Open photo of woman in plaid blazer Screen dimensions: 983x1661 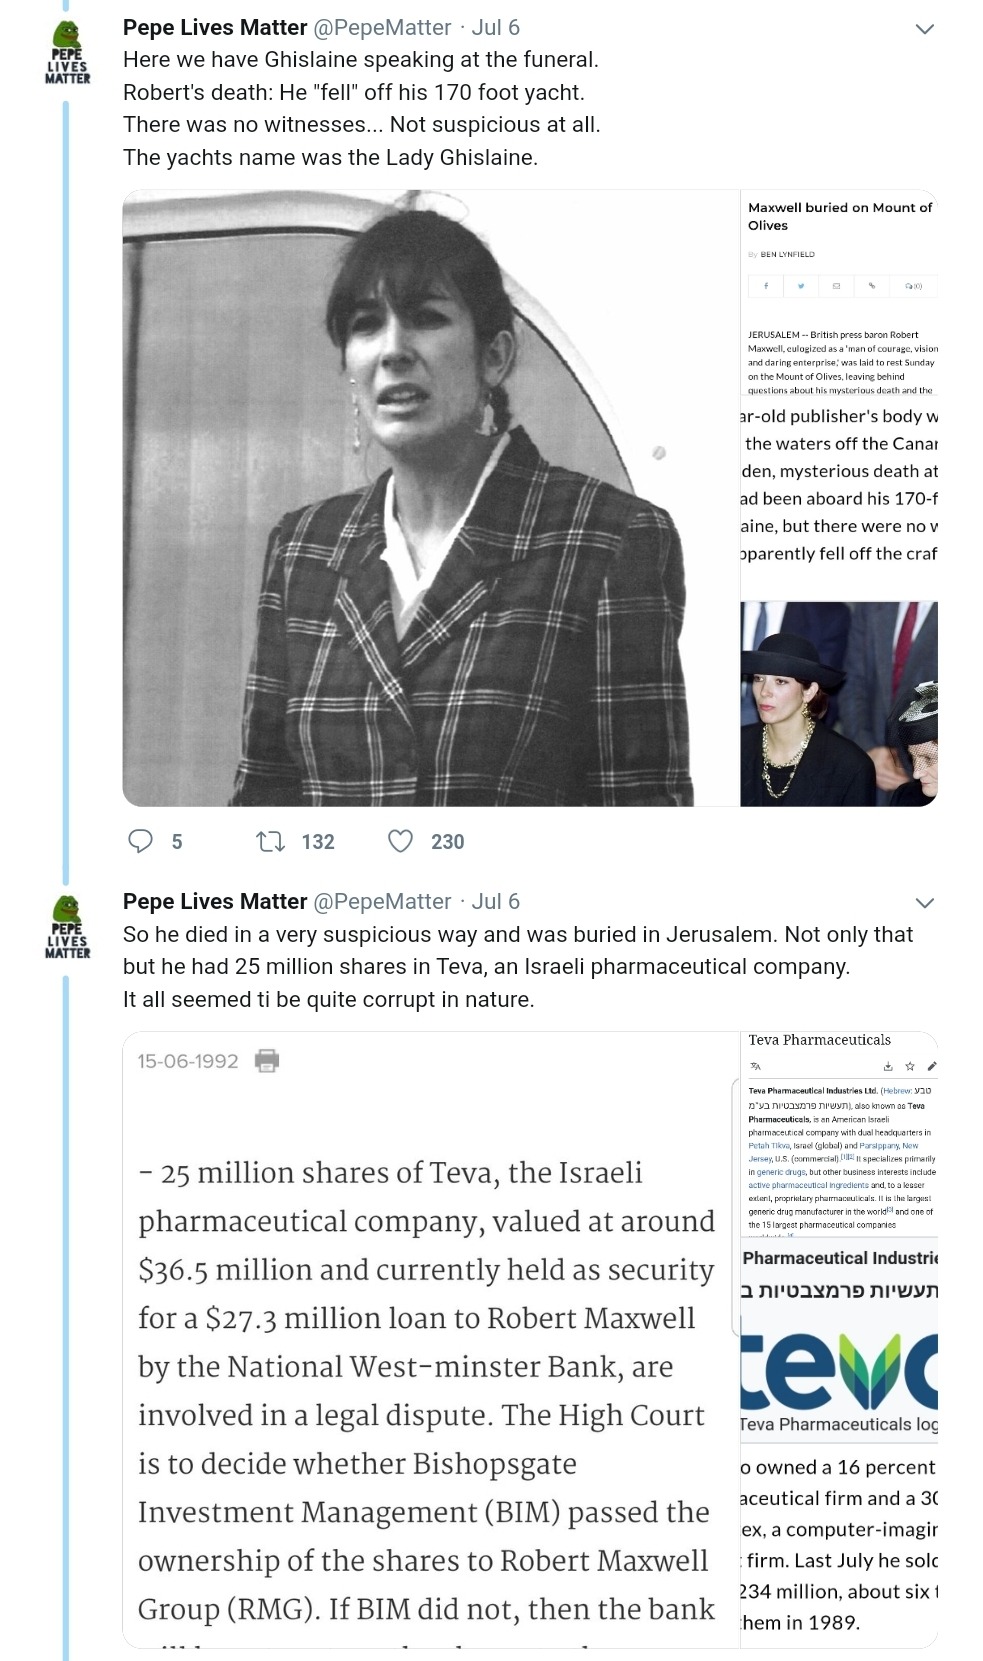(x=430, y=498)
